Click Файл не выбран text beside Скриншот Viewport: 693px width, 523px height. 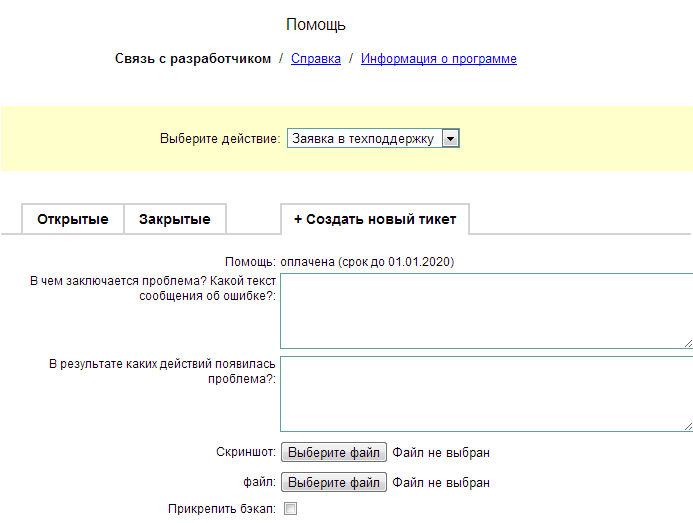pyautogui.click(x=441, y=453)
